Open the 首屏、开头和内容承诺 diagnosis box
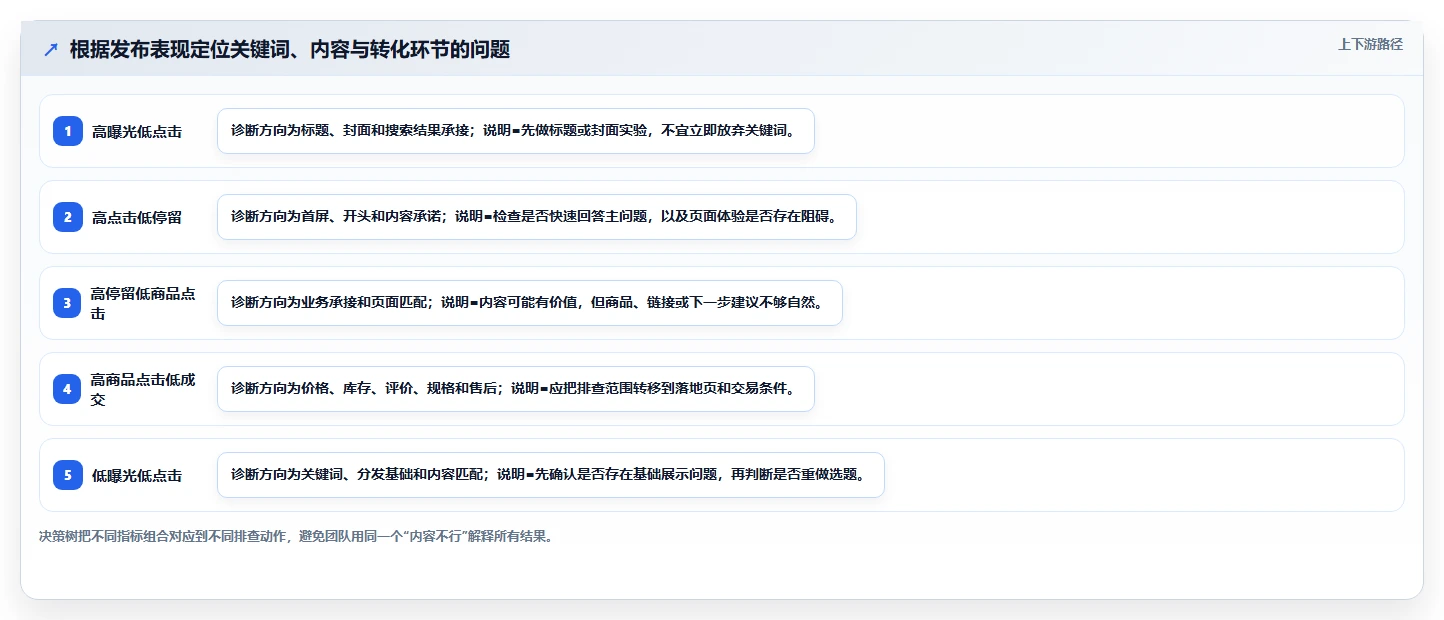 pos(537,217)
